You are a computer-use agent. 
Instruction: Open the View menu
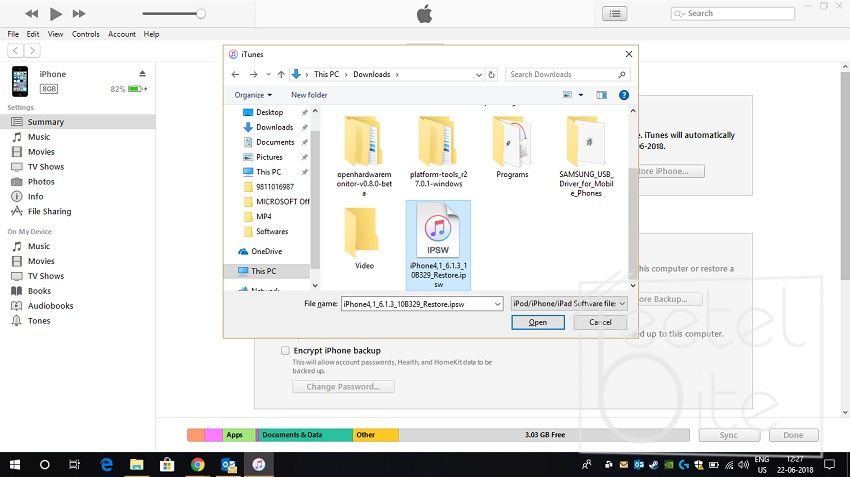[x=55, y=34]
